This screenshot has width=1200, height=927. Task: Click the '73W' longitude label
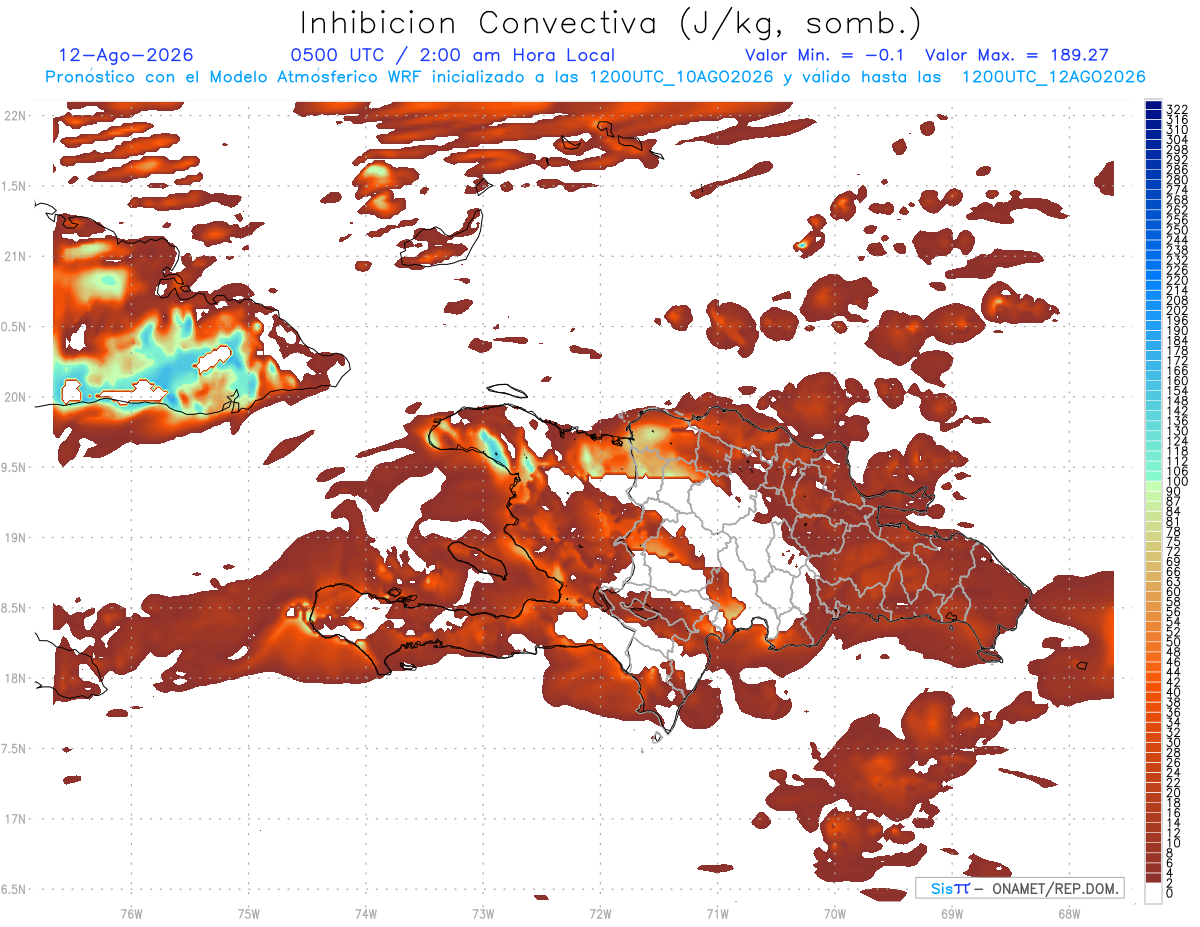(x=483, y=913)
